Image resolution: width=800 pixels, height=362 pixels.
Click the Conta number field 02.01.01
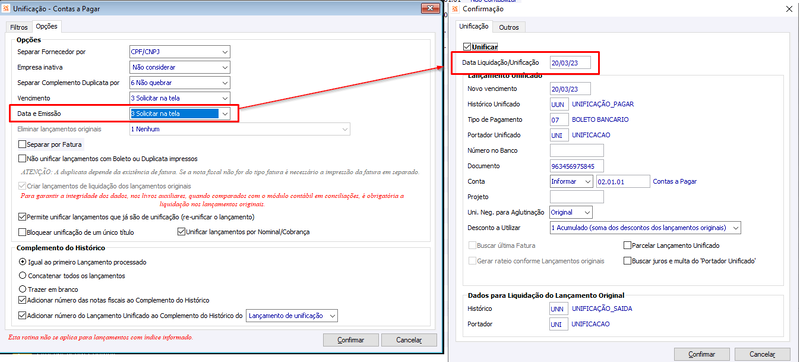tap(623, 182)
